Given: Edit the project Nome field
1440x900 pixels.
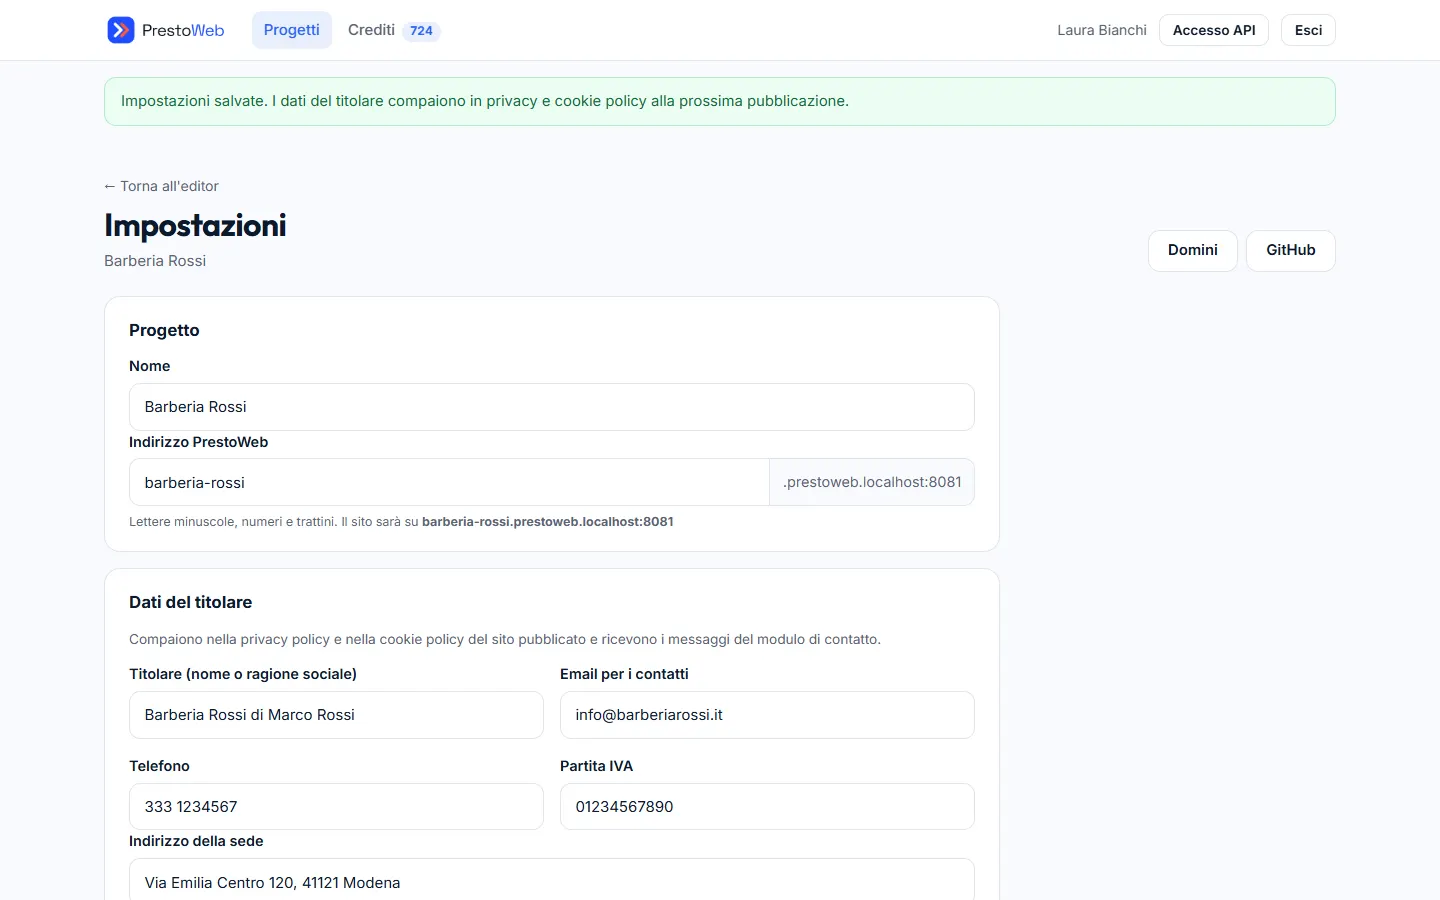Looking at the screenshot, I should click(552, 407).
